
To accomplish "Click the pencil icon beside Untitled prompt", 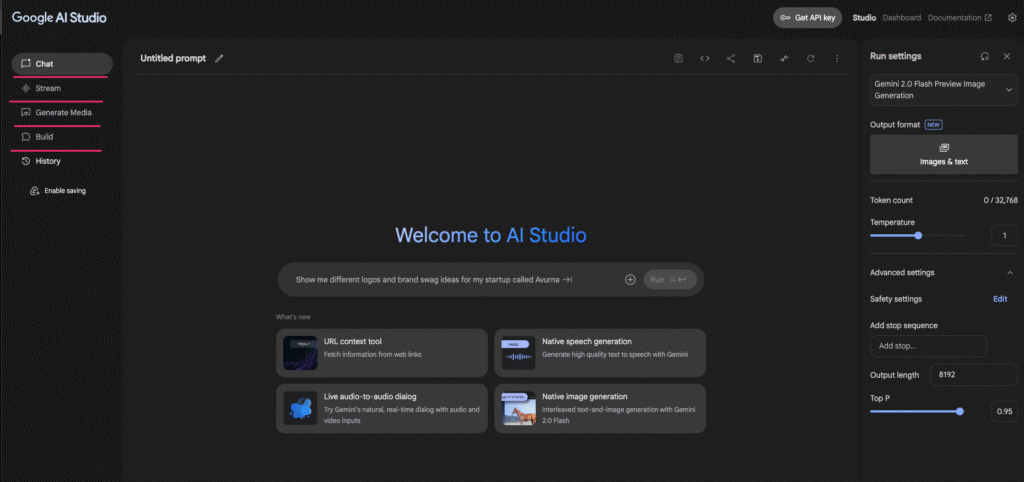I will tap(219, 59).
